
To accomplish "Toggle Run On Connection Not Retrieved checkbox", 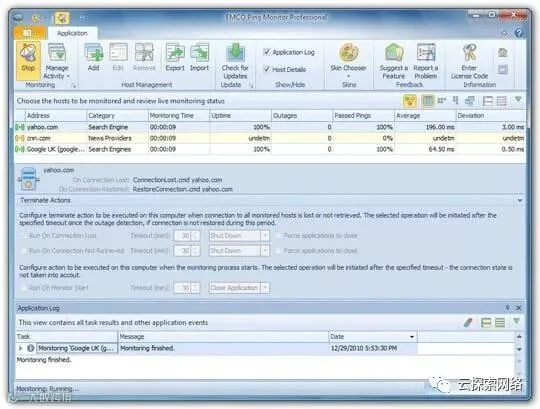I will pyautogui.click(x=24, y=251).
